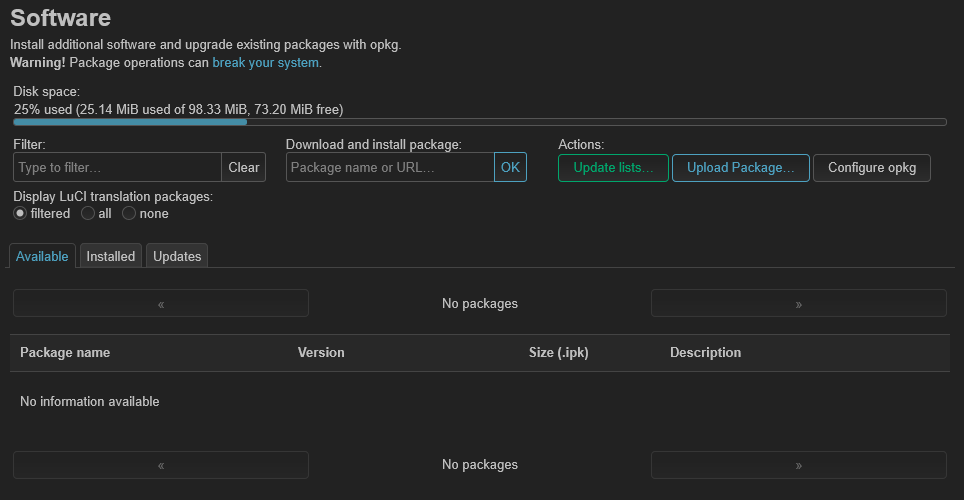Click the top next page » button

[799, 303]
